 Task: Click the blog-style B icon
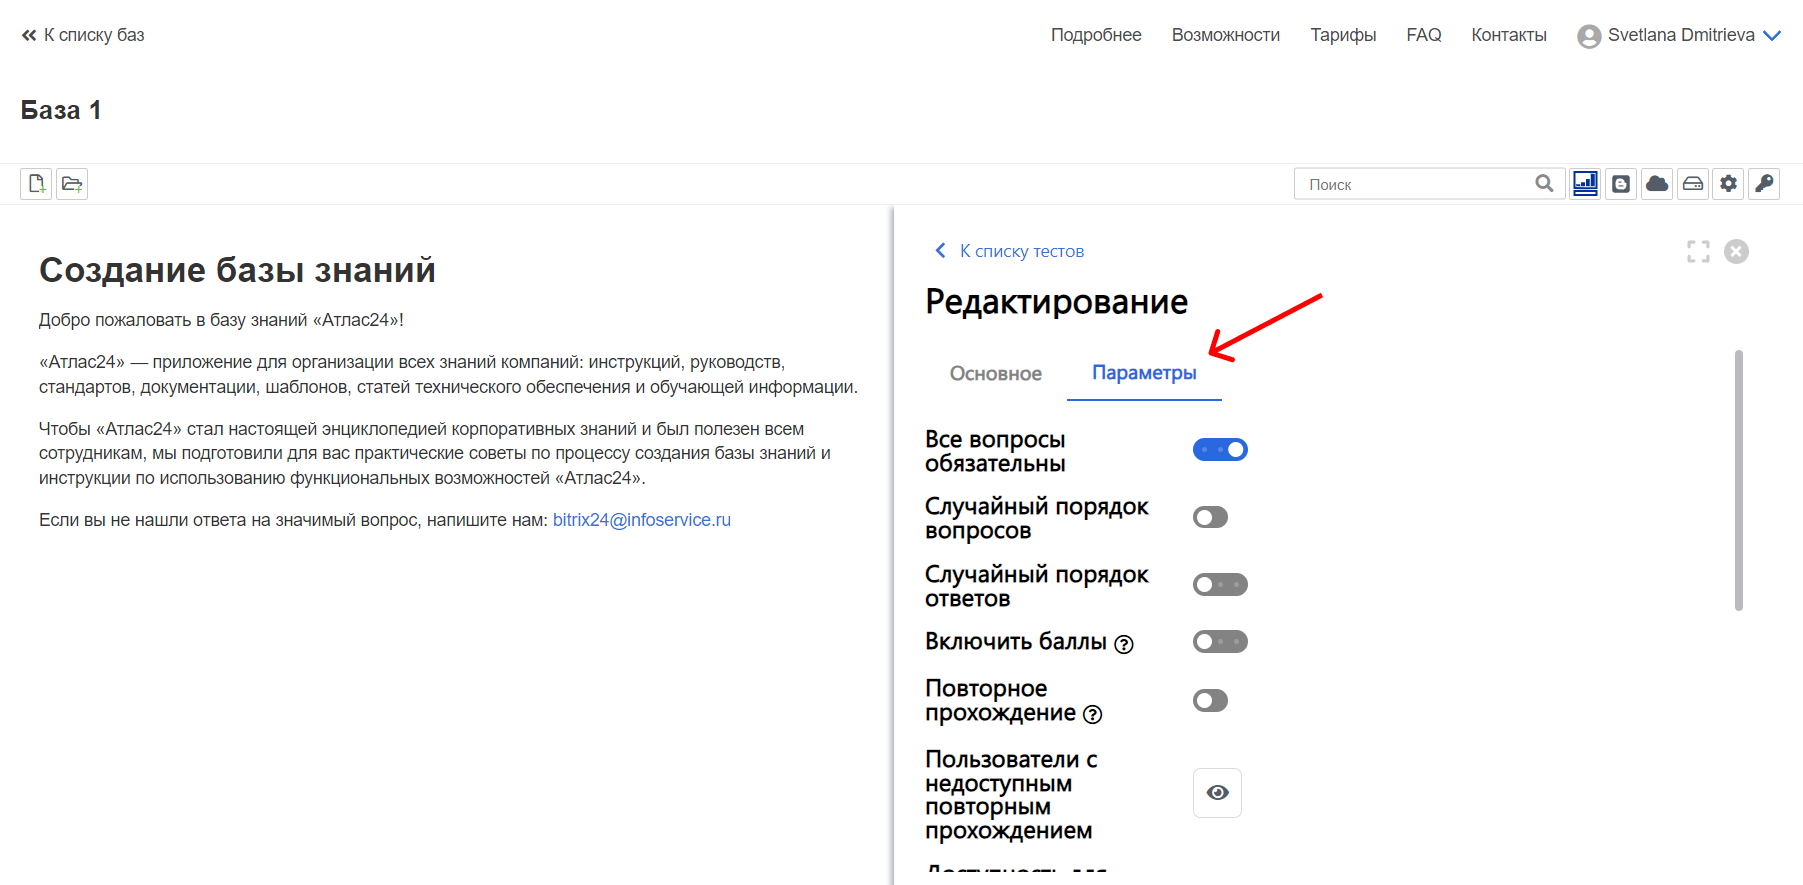[1621, 184]
